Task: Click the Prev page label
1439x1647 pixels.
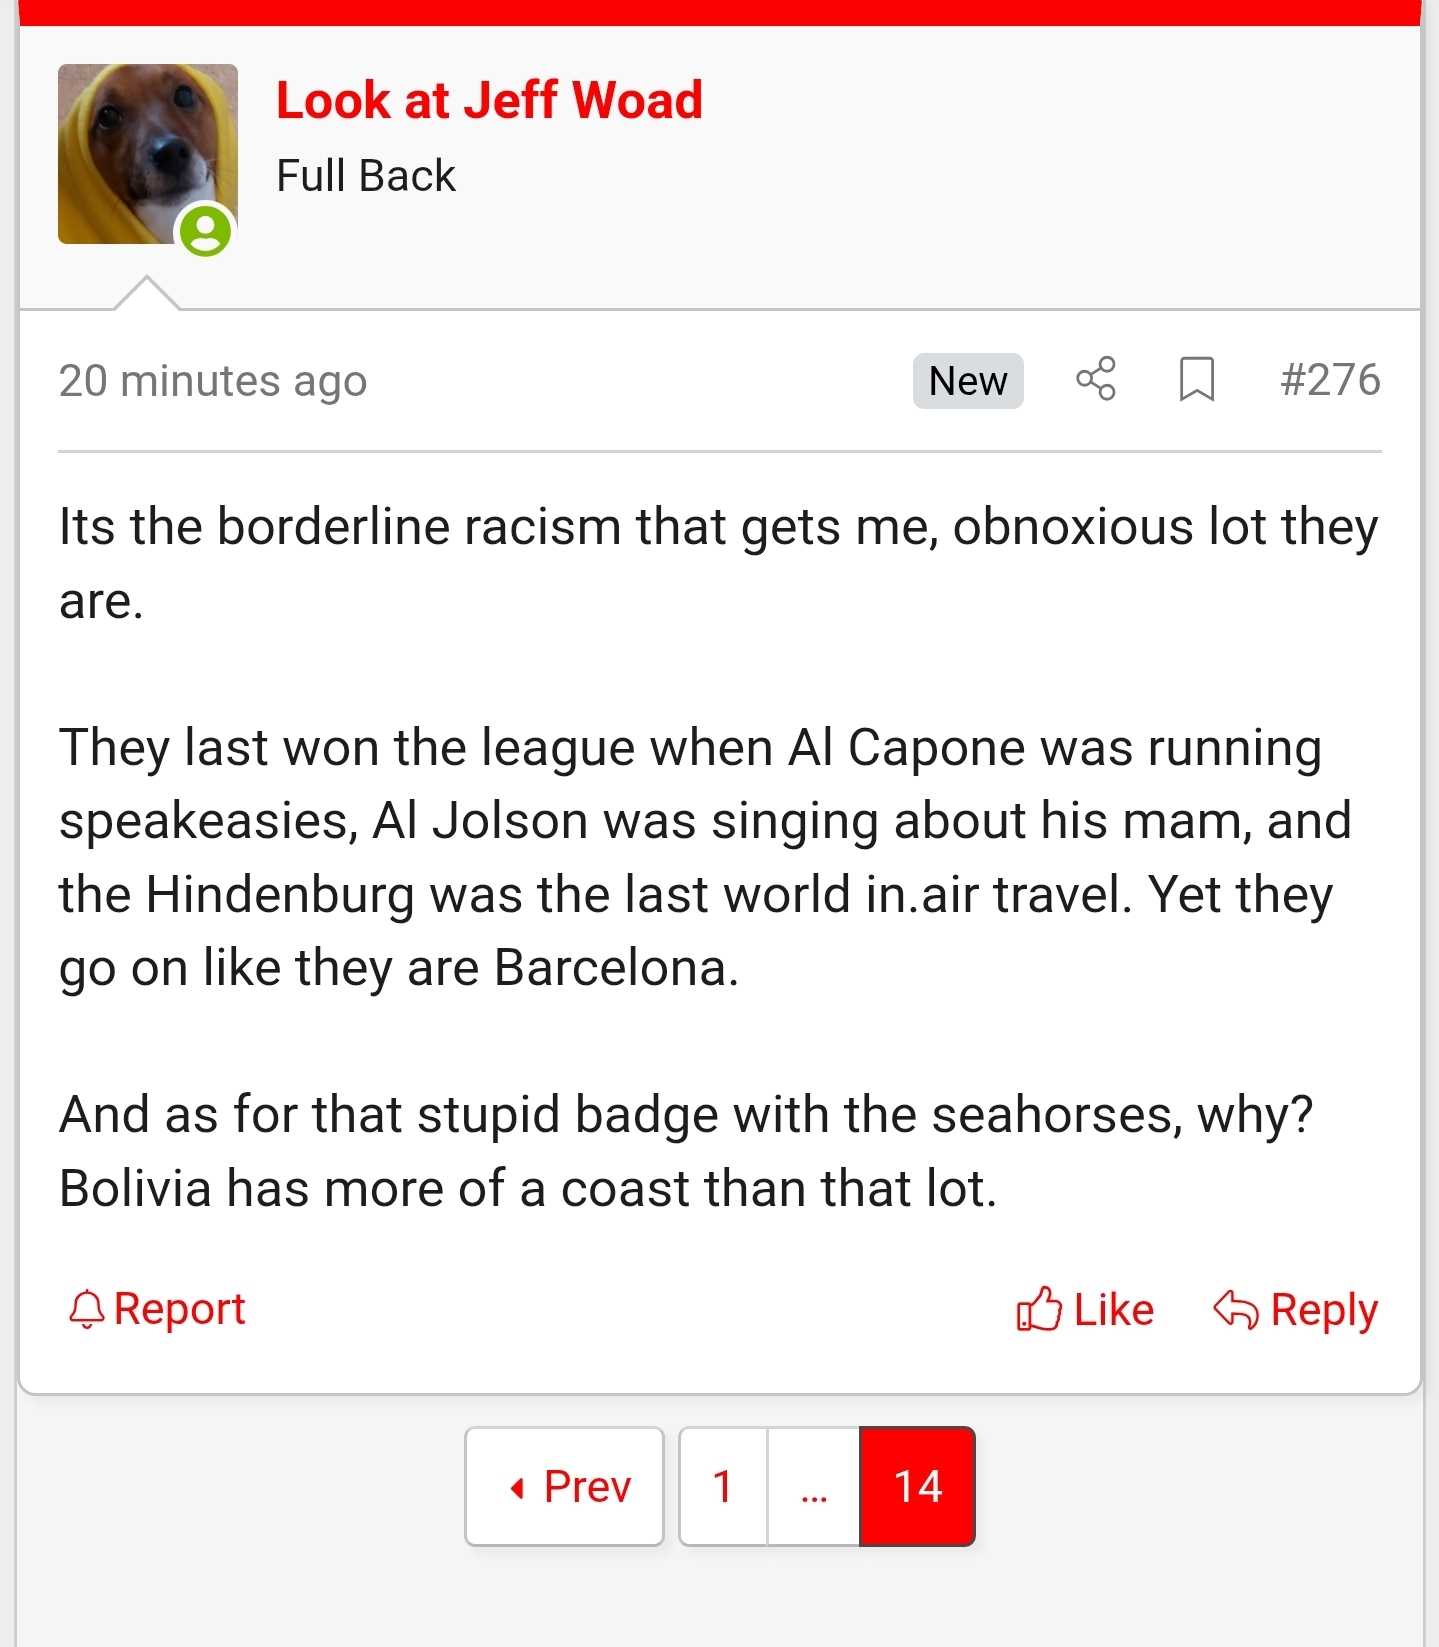Action: (x=587, y=1487)
